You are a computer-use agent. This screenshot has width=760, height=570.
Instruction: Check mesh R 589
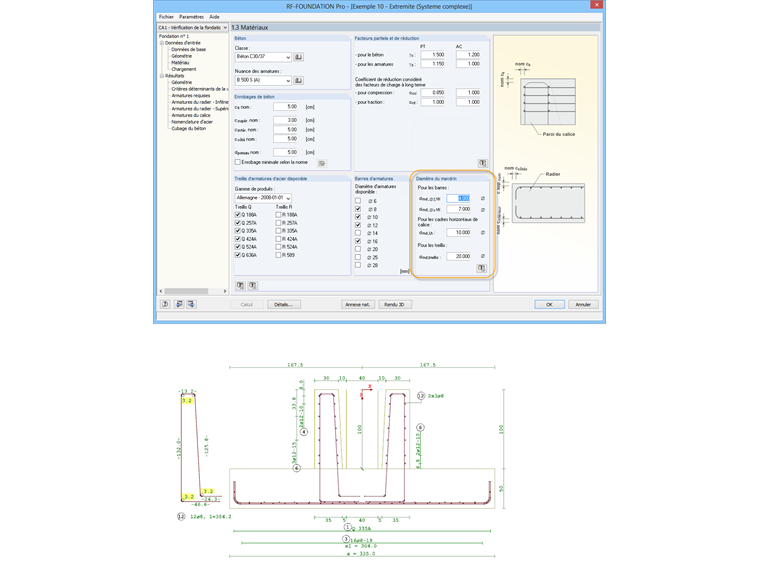click(x=278, y=255)
